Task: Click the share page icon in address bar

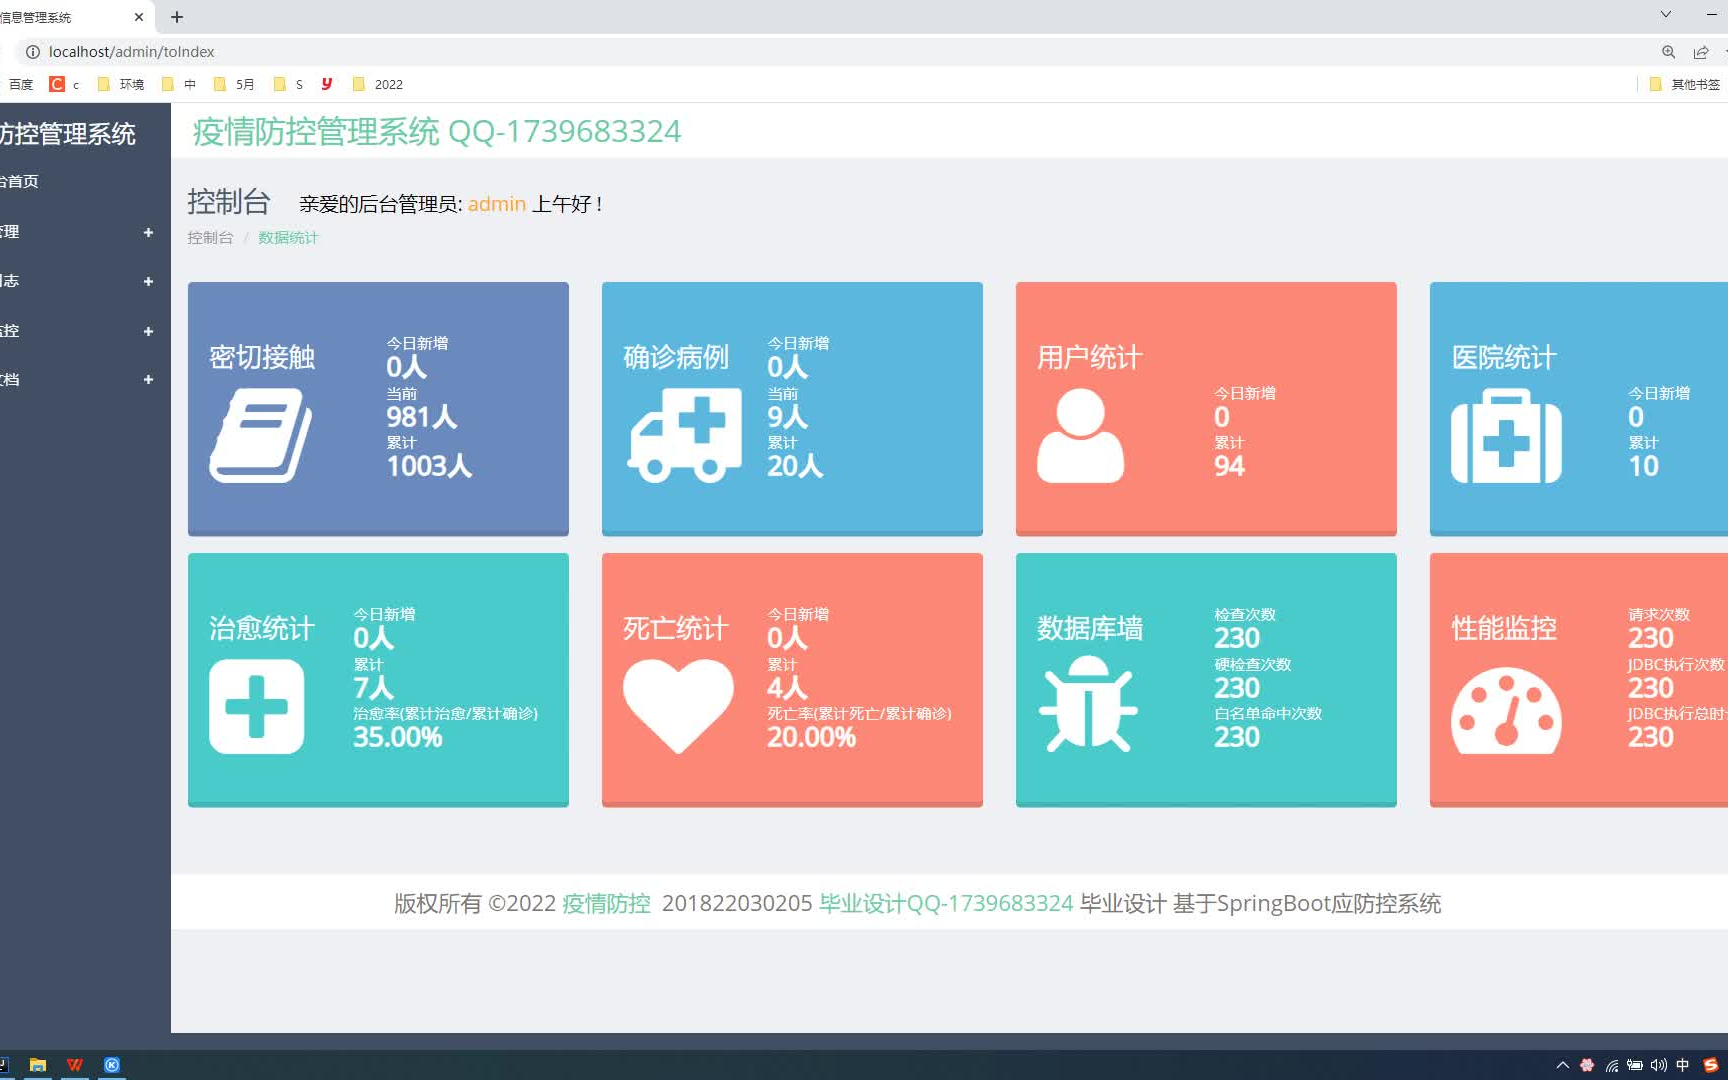Action: click(x=1701, y=52)
